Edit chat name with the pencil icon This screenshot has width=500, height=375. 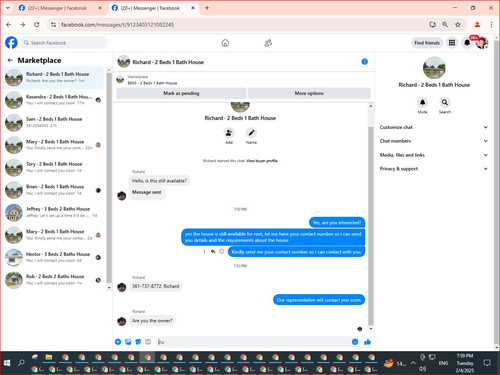[x=251, y=133]
